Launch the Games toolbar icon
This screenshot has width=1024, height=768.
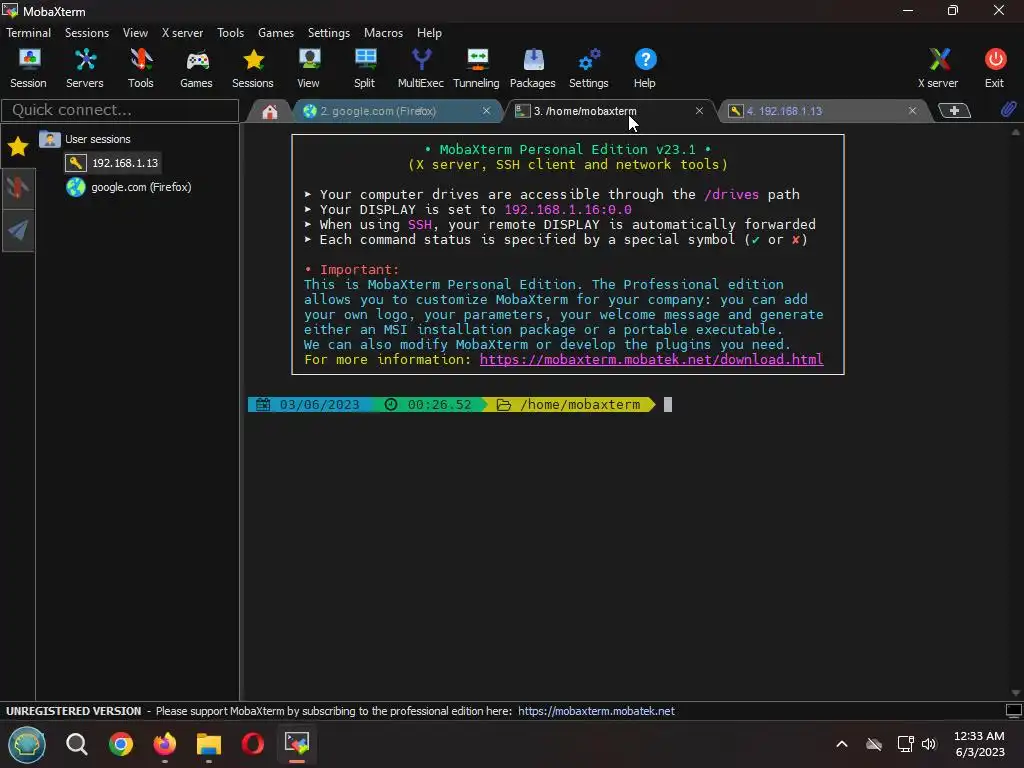click(x=197, y=68)
